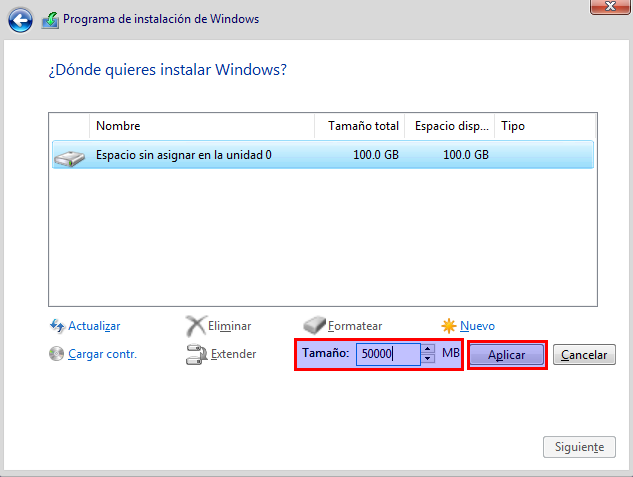The image size is (633, 477).
Task: Sort by the Nombre column header
Action: (202, 126)
